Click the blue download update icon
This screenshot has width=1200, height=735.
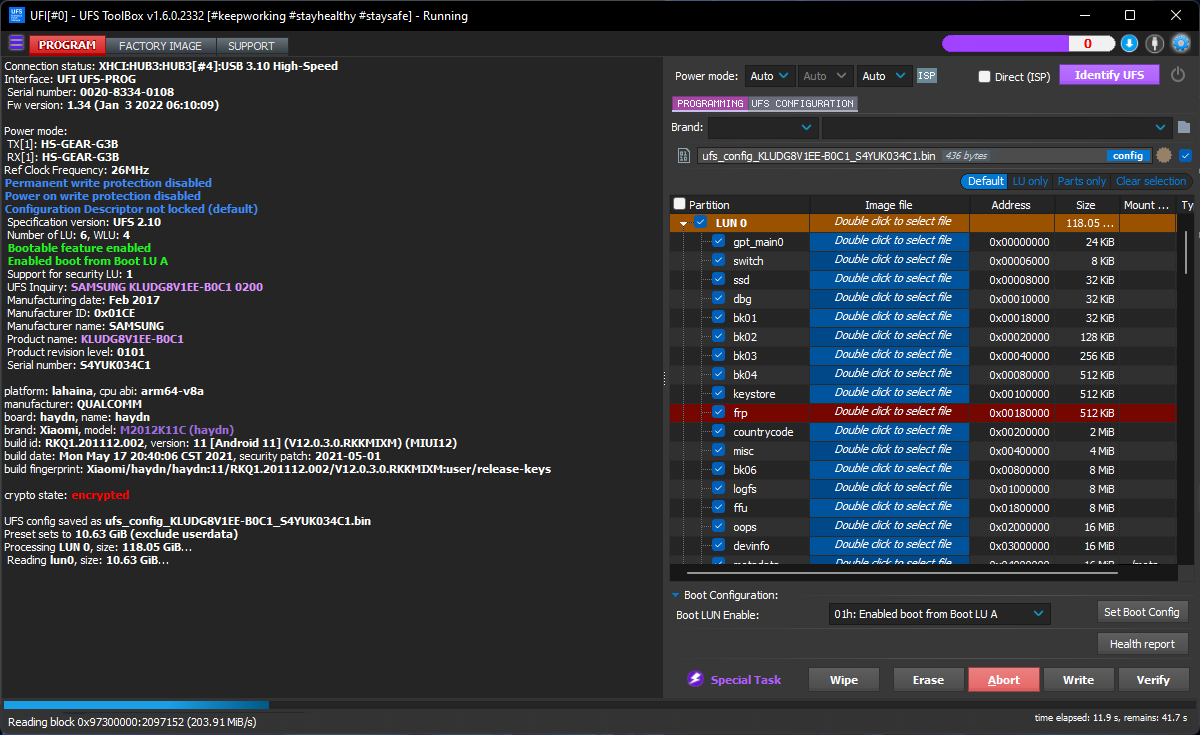(1129, 43)
